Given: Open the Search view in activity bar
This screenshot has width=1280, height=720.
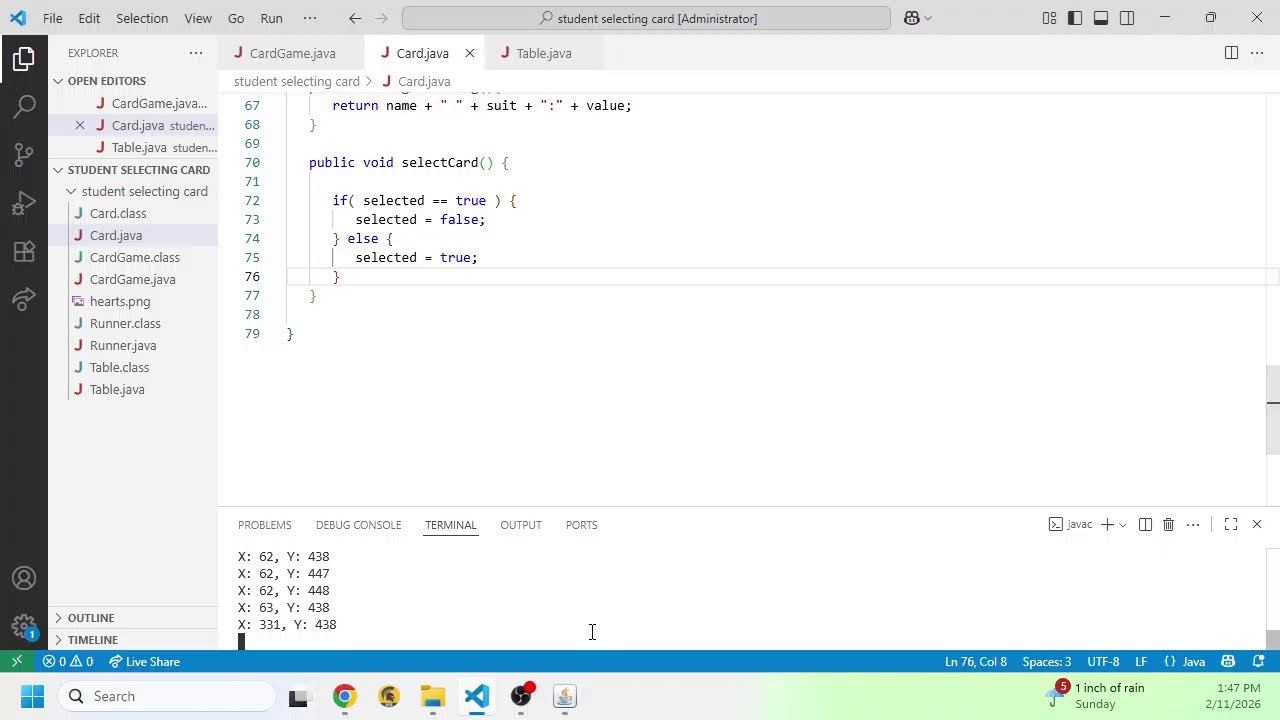Looking at the screenshot, I should [24, 106].
